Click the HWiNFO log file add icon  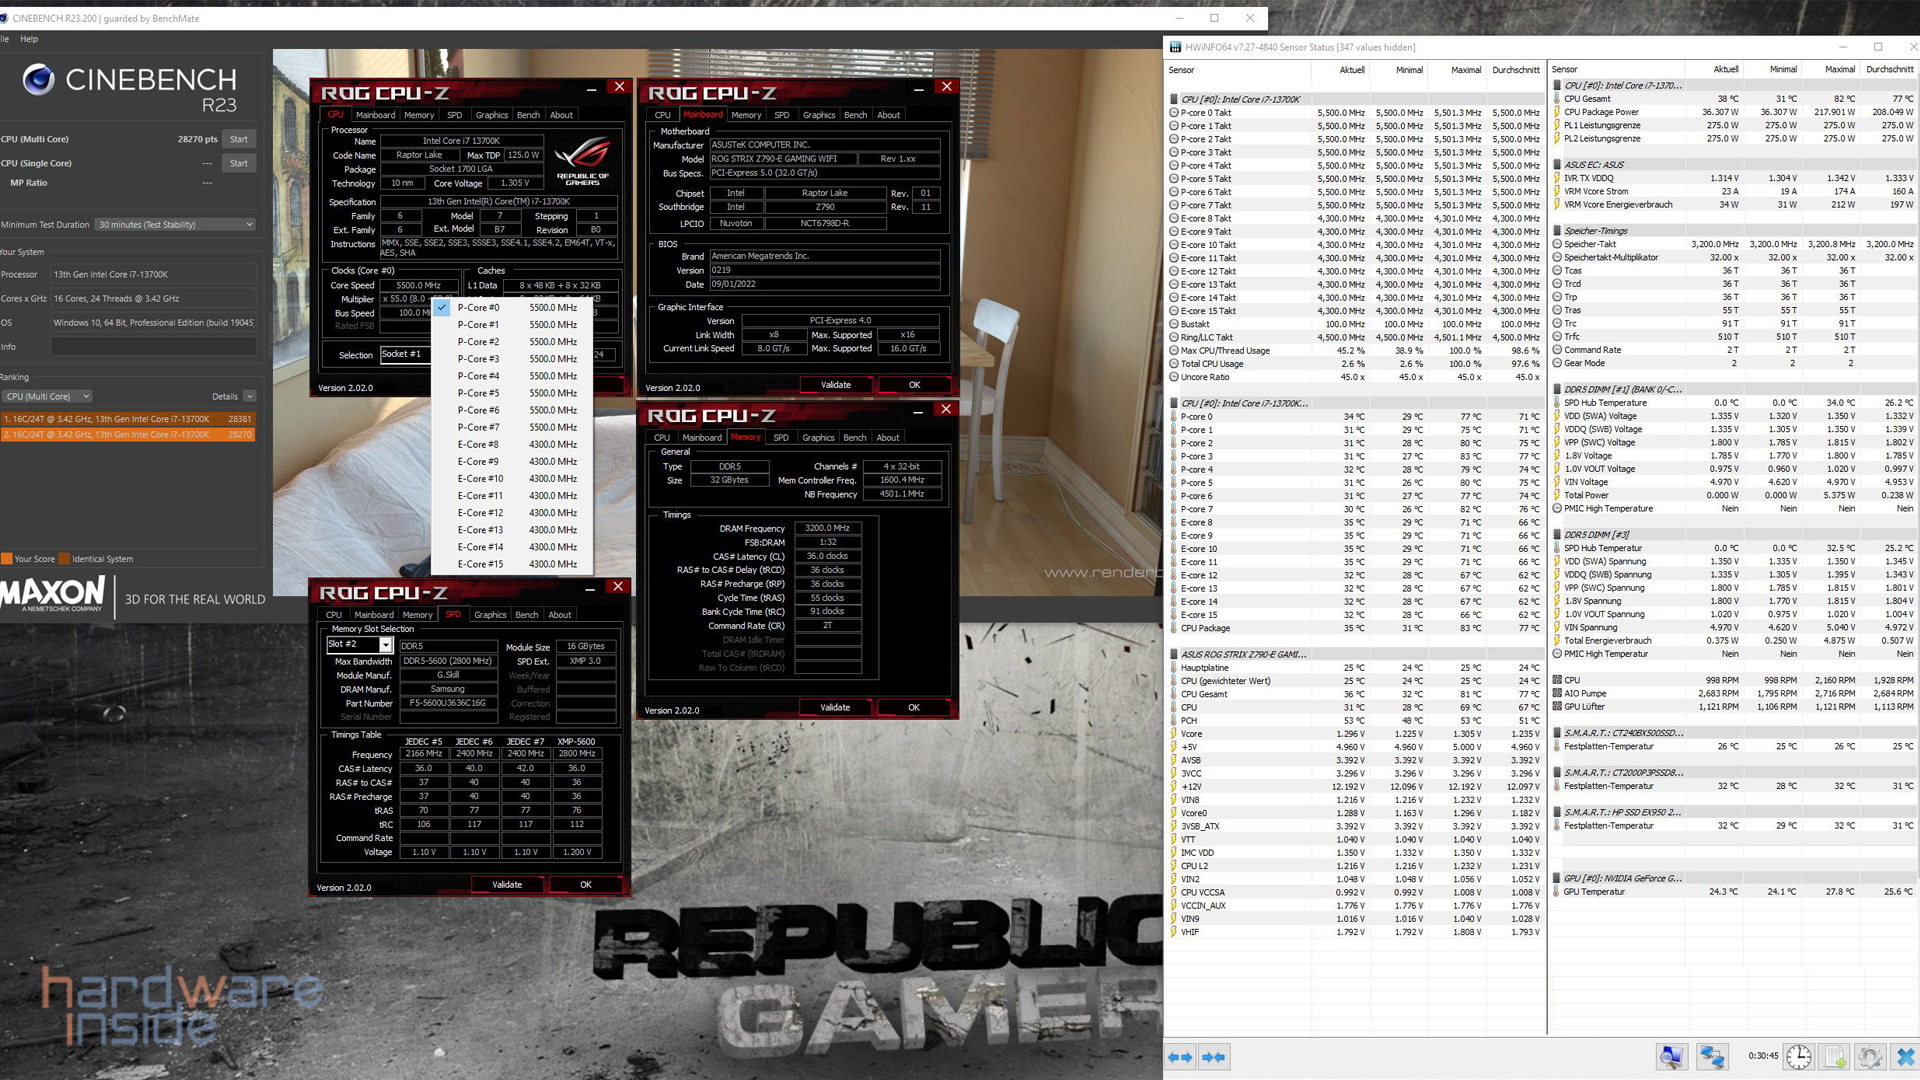pos(1836,1056)
